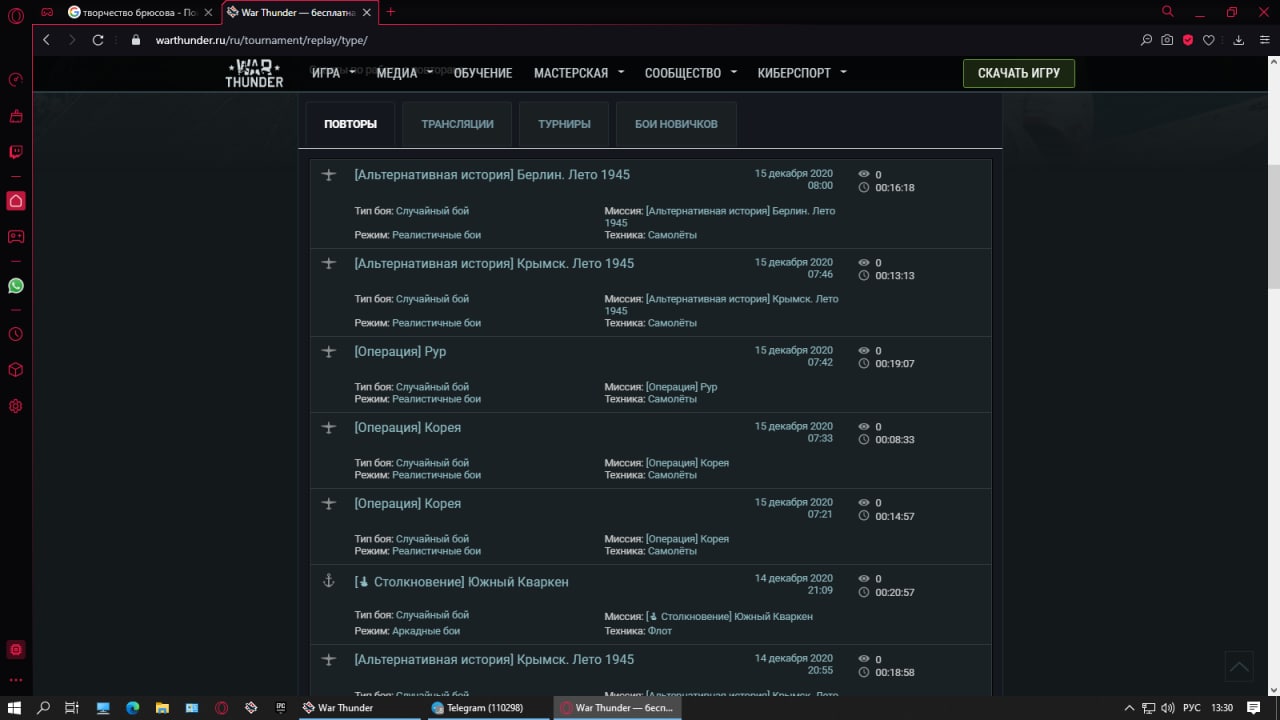1280x720 pixels.
Task: Click the War Thunder logo
Action: point(254,74)
